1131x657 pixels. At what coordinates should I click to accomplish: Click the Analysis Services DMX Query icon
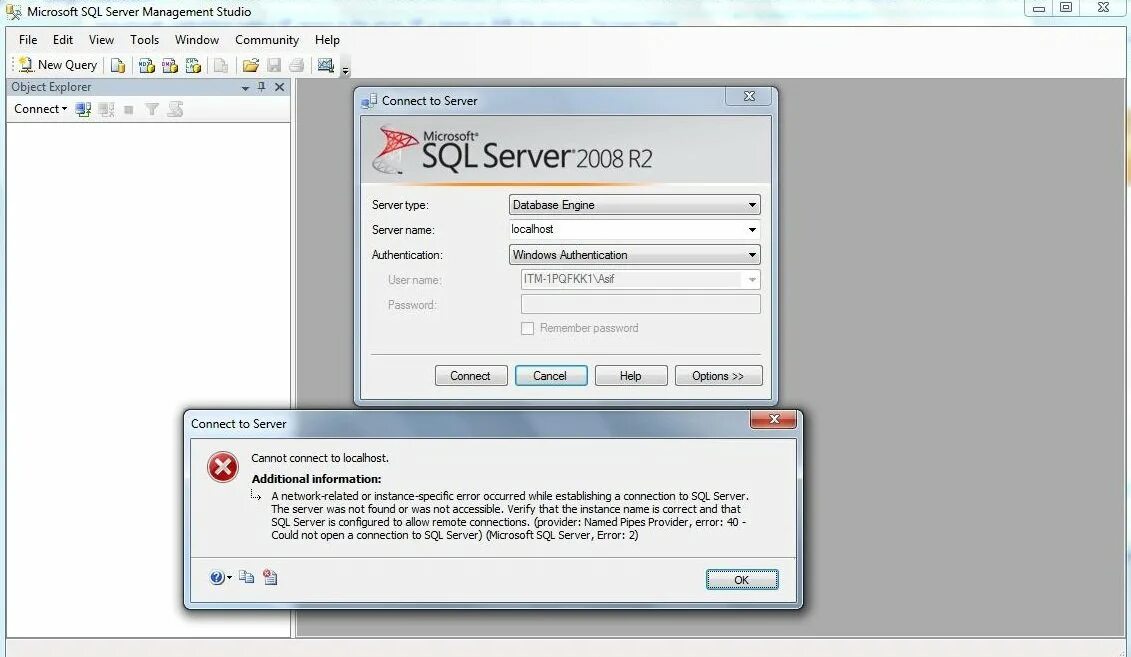coord(170,66)
